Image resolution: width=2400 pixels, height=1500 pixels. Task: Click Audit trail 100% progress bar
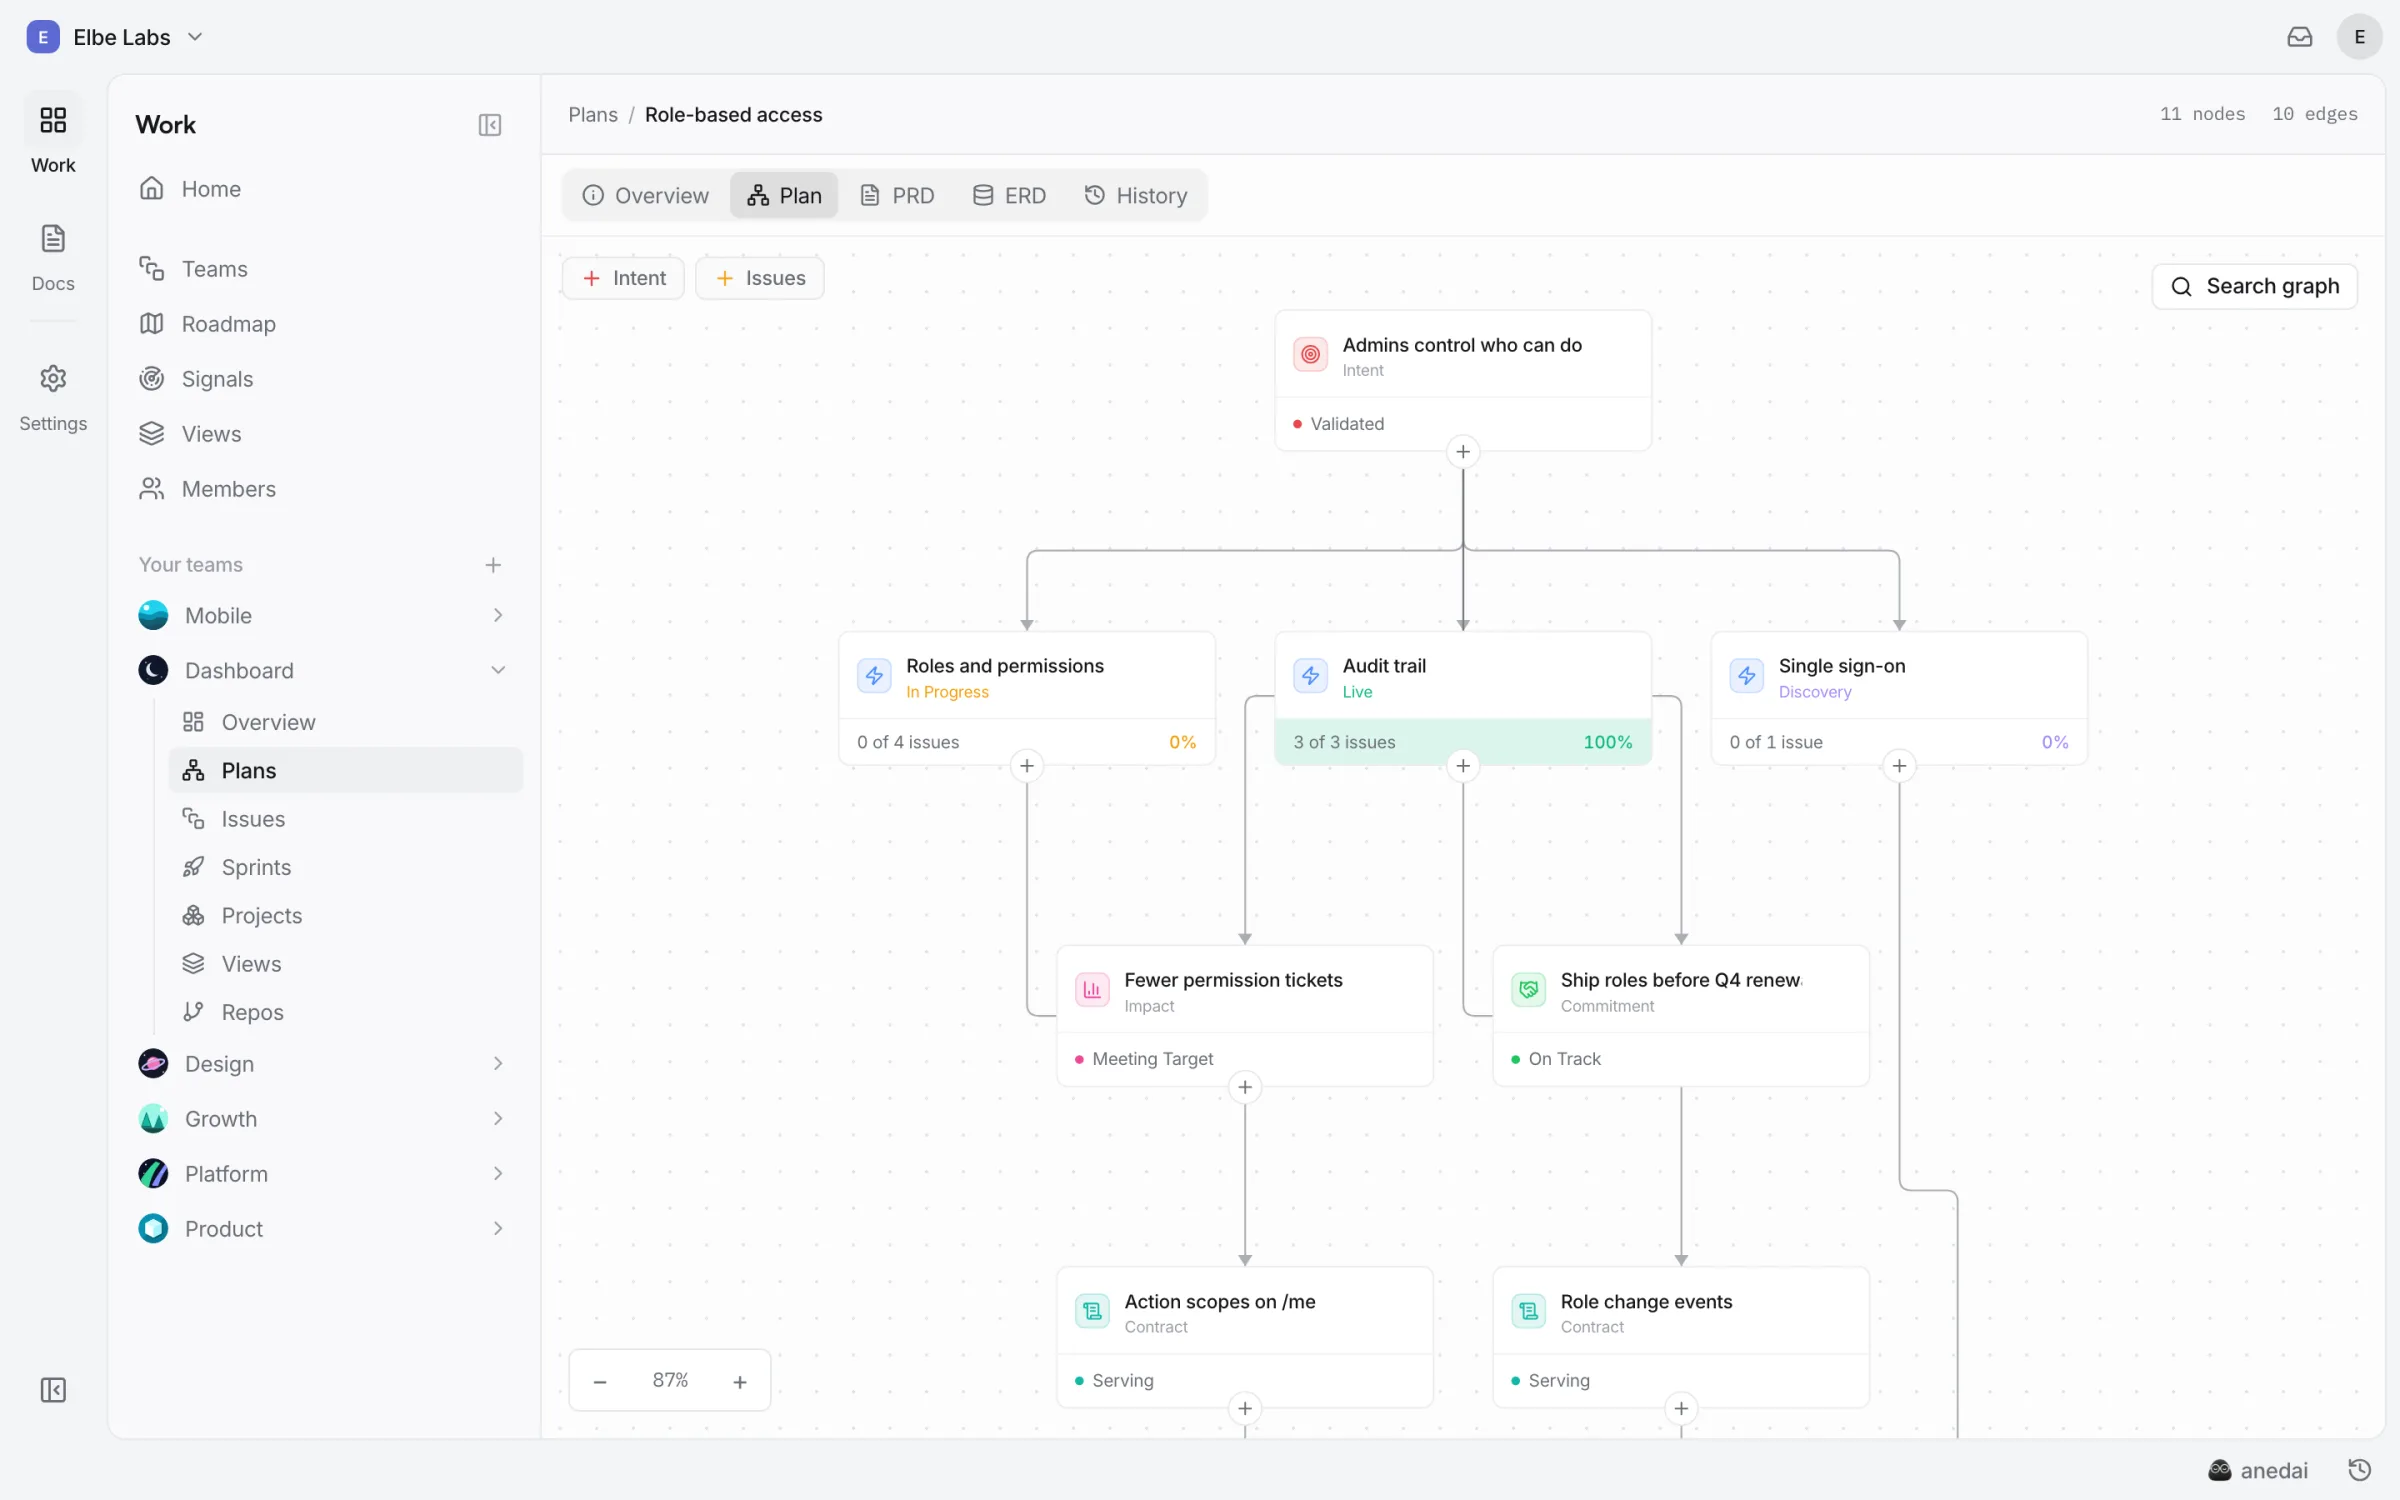tap(1463, 742)
